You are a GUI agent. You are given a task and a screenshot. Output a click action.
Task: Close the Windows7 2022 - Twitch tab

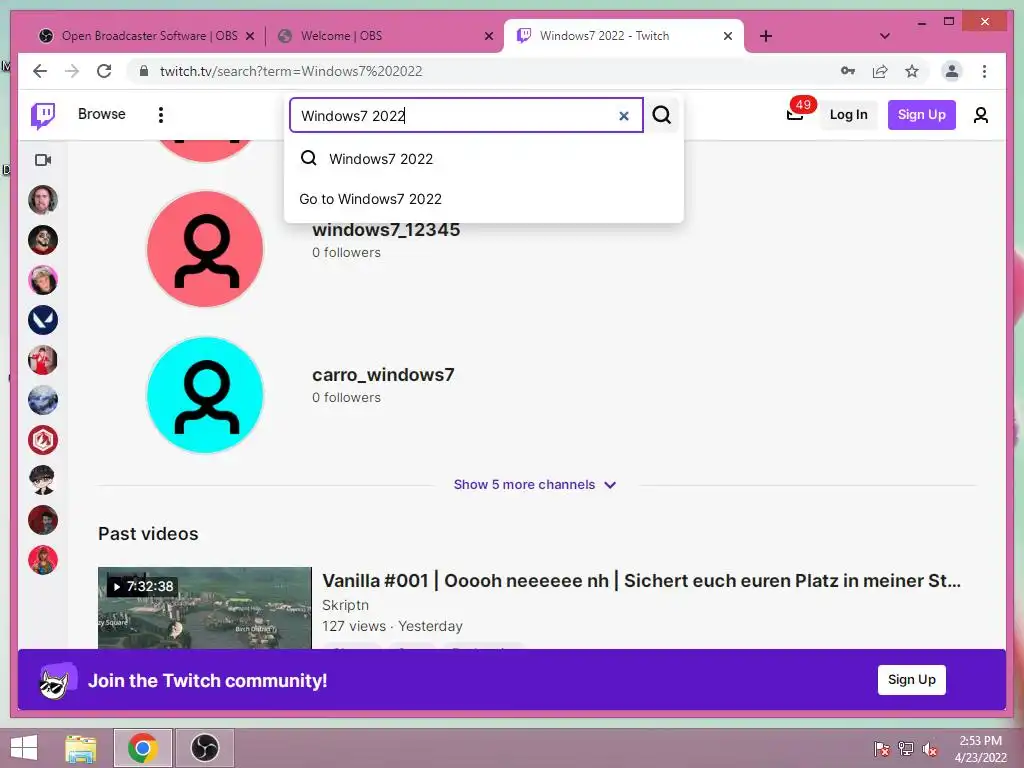click(728, 36)
